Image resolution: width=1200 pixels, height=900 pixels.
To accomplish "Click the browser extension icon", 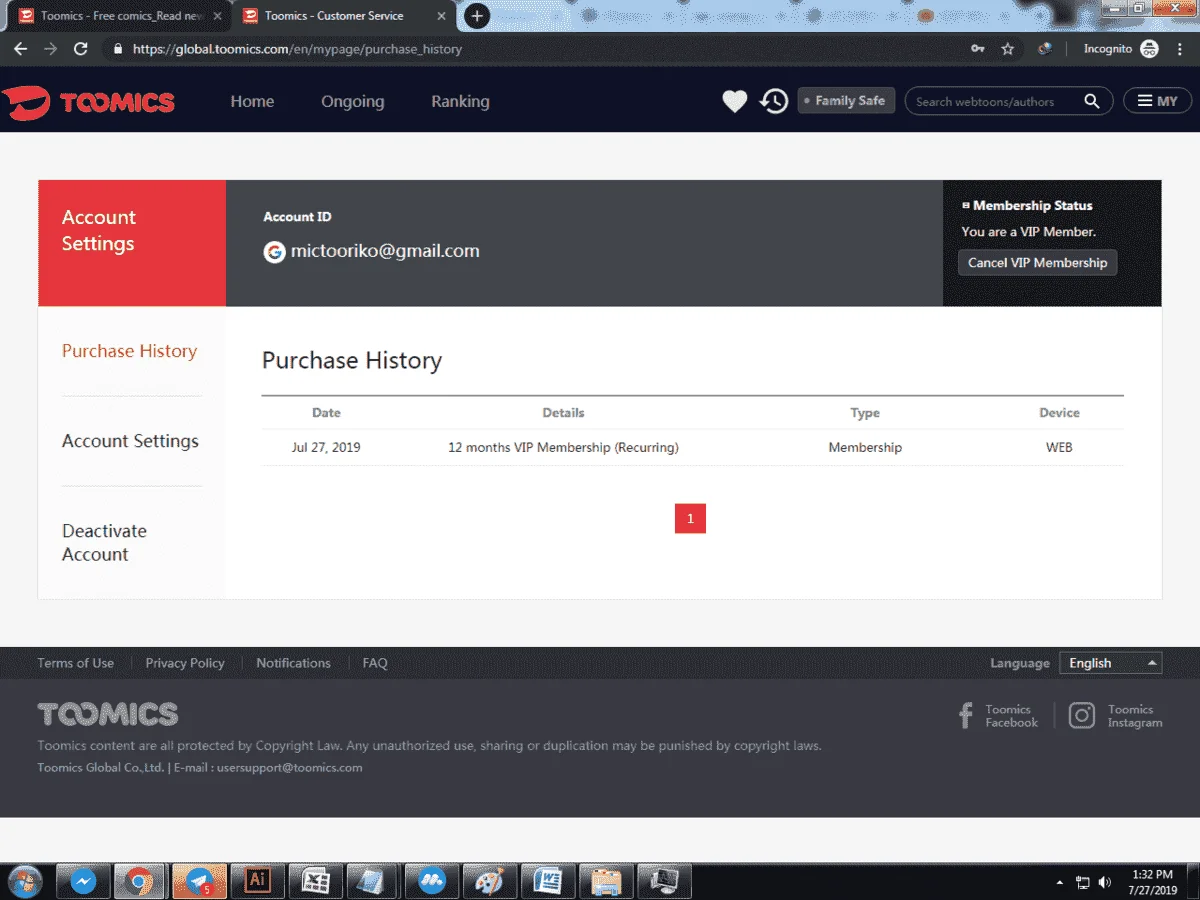I will click(1044, 48).
